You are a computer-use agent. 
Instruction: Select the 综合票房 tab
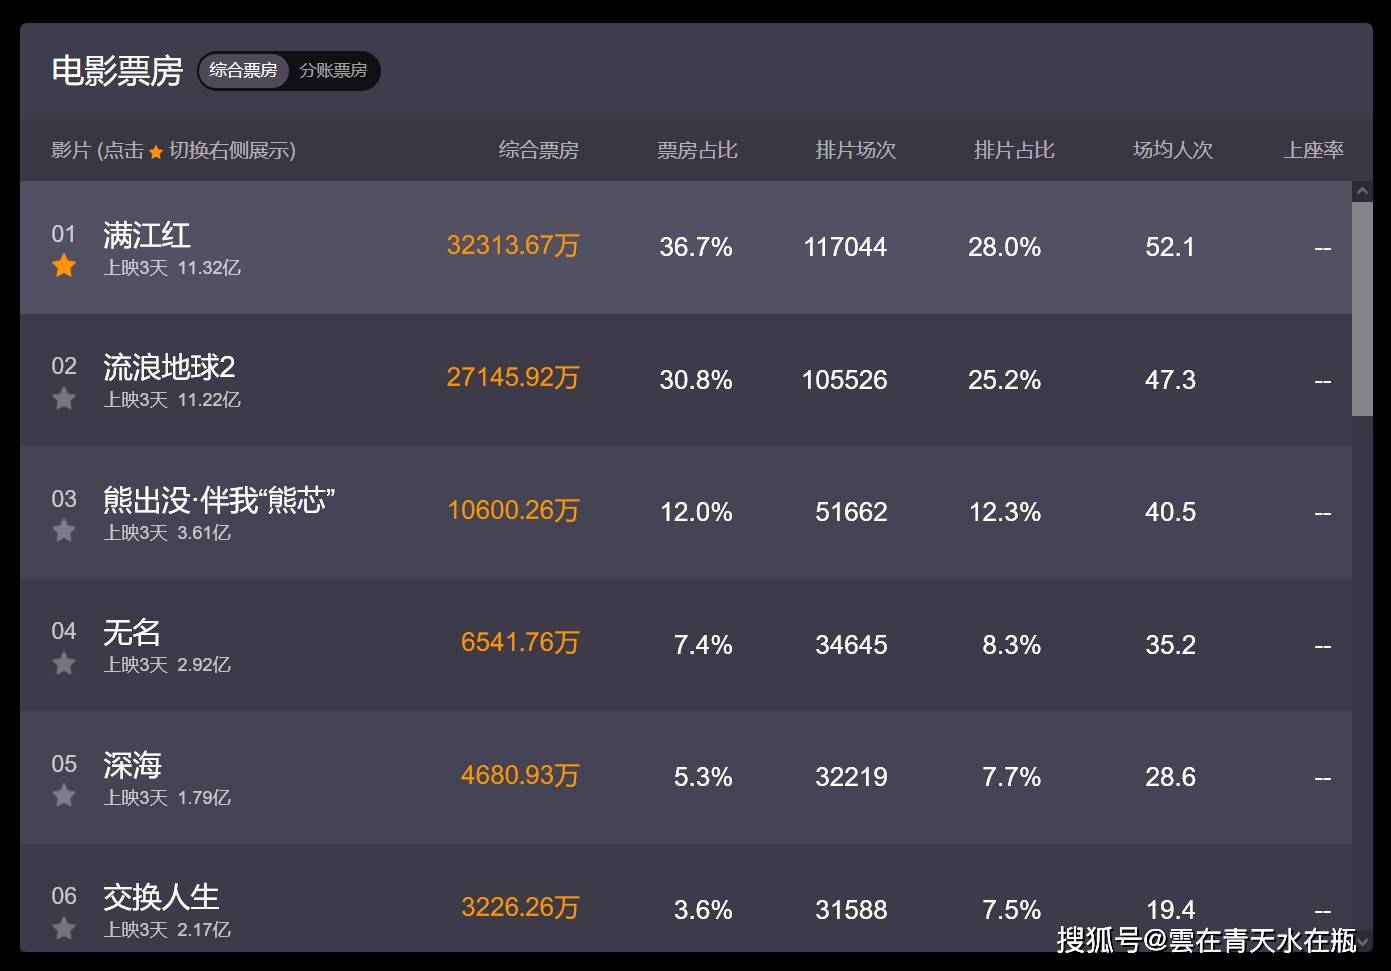click(x=243, y=71)
